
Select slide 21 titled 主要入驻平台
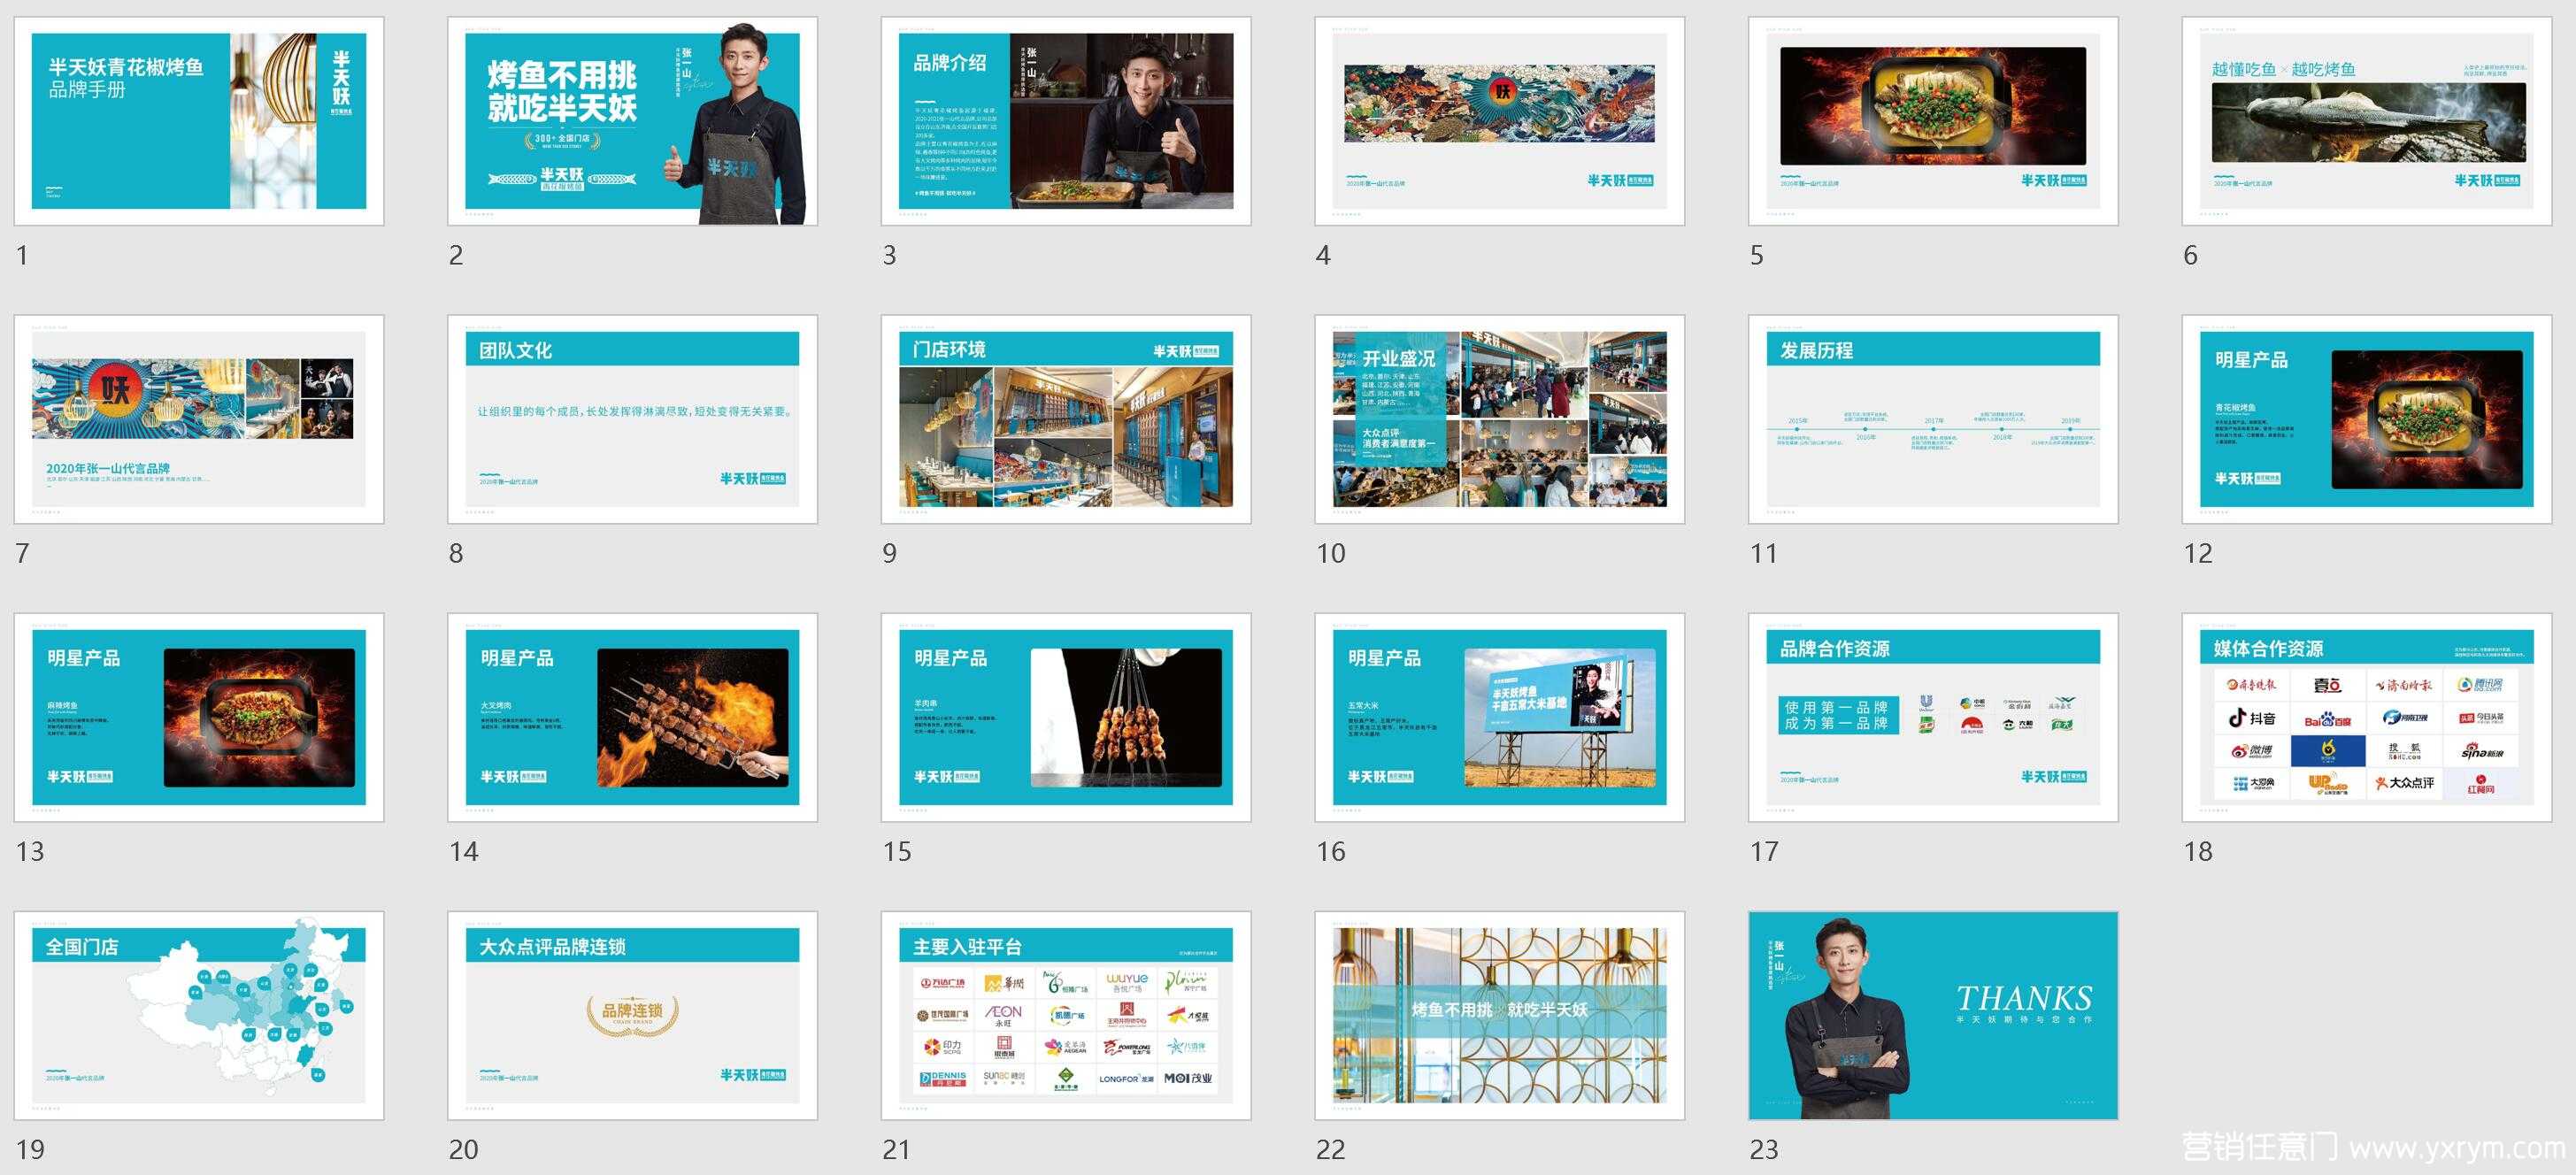click(x=1066, y=1015)
